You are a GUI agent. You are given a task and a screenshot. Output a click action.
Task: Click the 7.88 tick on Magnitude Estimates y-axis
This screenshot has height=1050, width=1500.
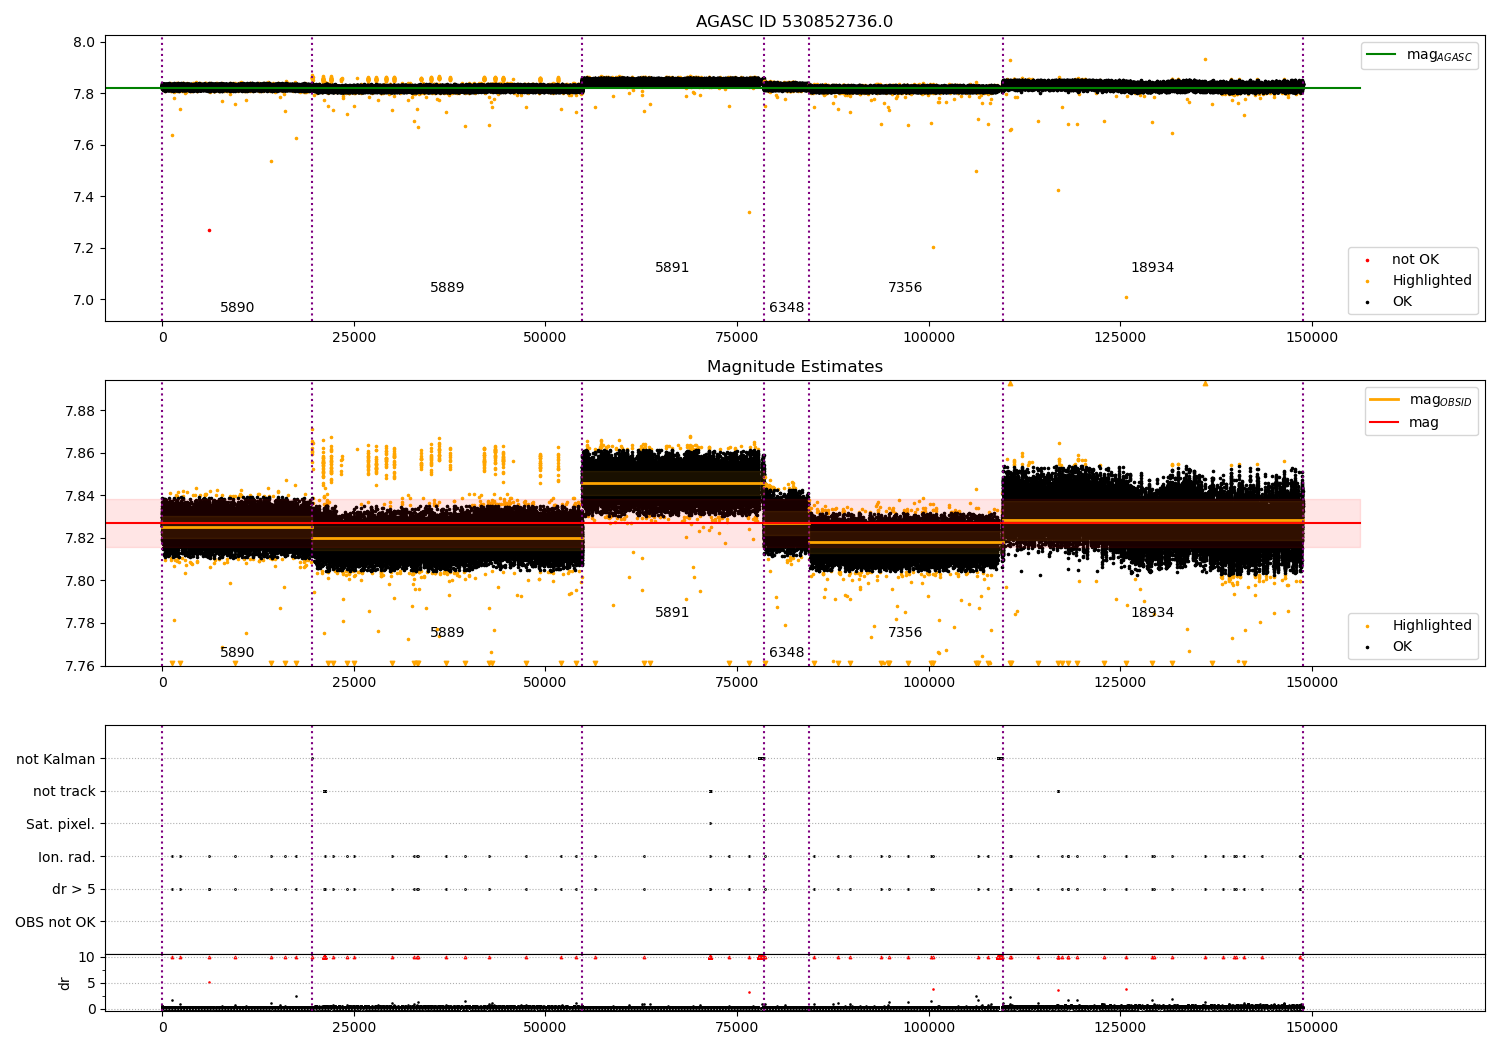coord(81,411)
